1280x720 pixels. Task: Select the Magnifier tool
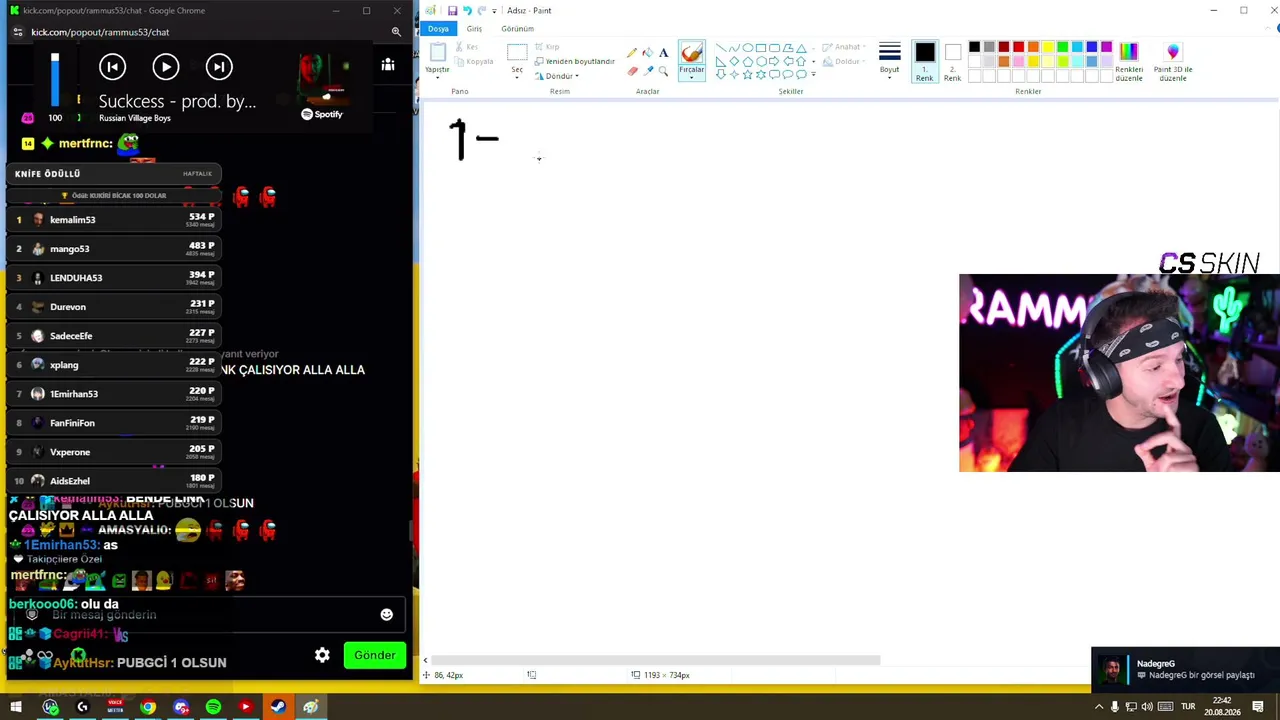tap(663, 71)
